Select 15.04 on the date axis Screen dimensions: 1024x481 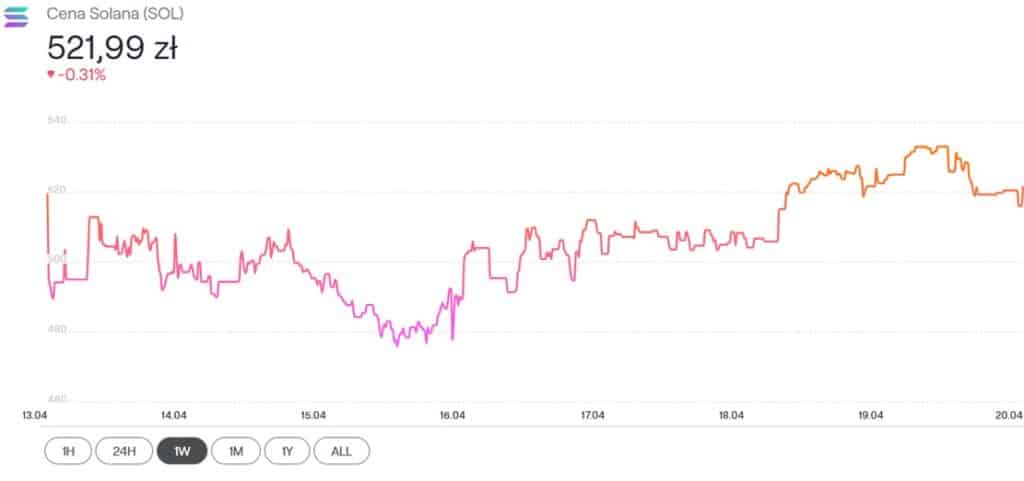click(313, 415)
